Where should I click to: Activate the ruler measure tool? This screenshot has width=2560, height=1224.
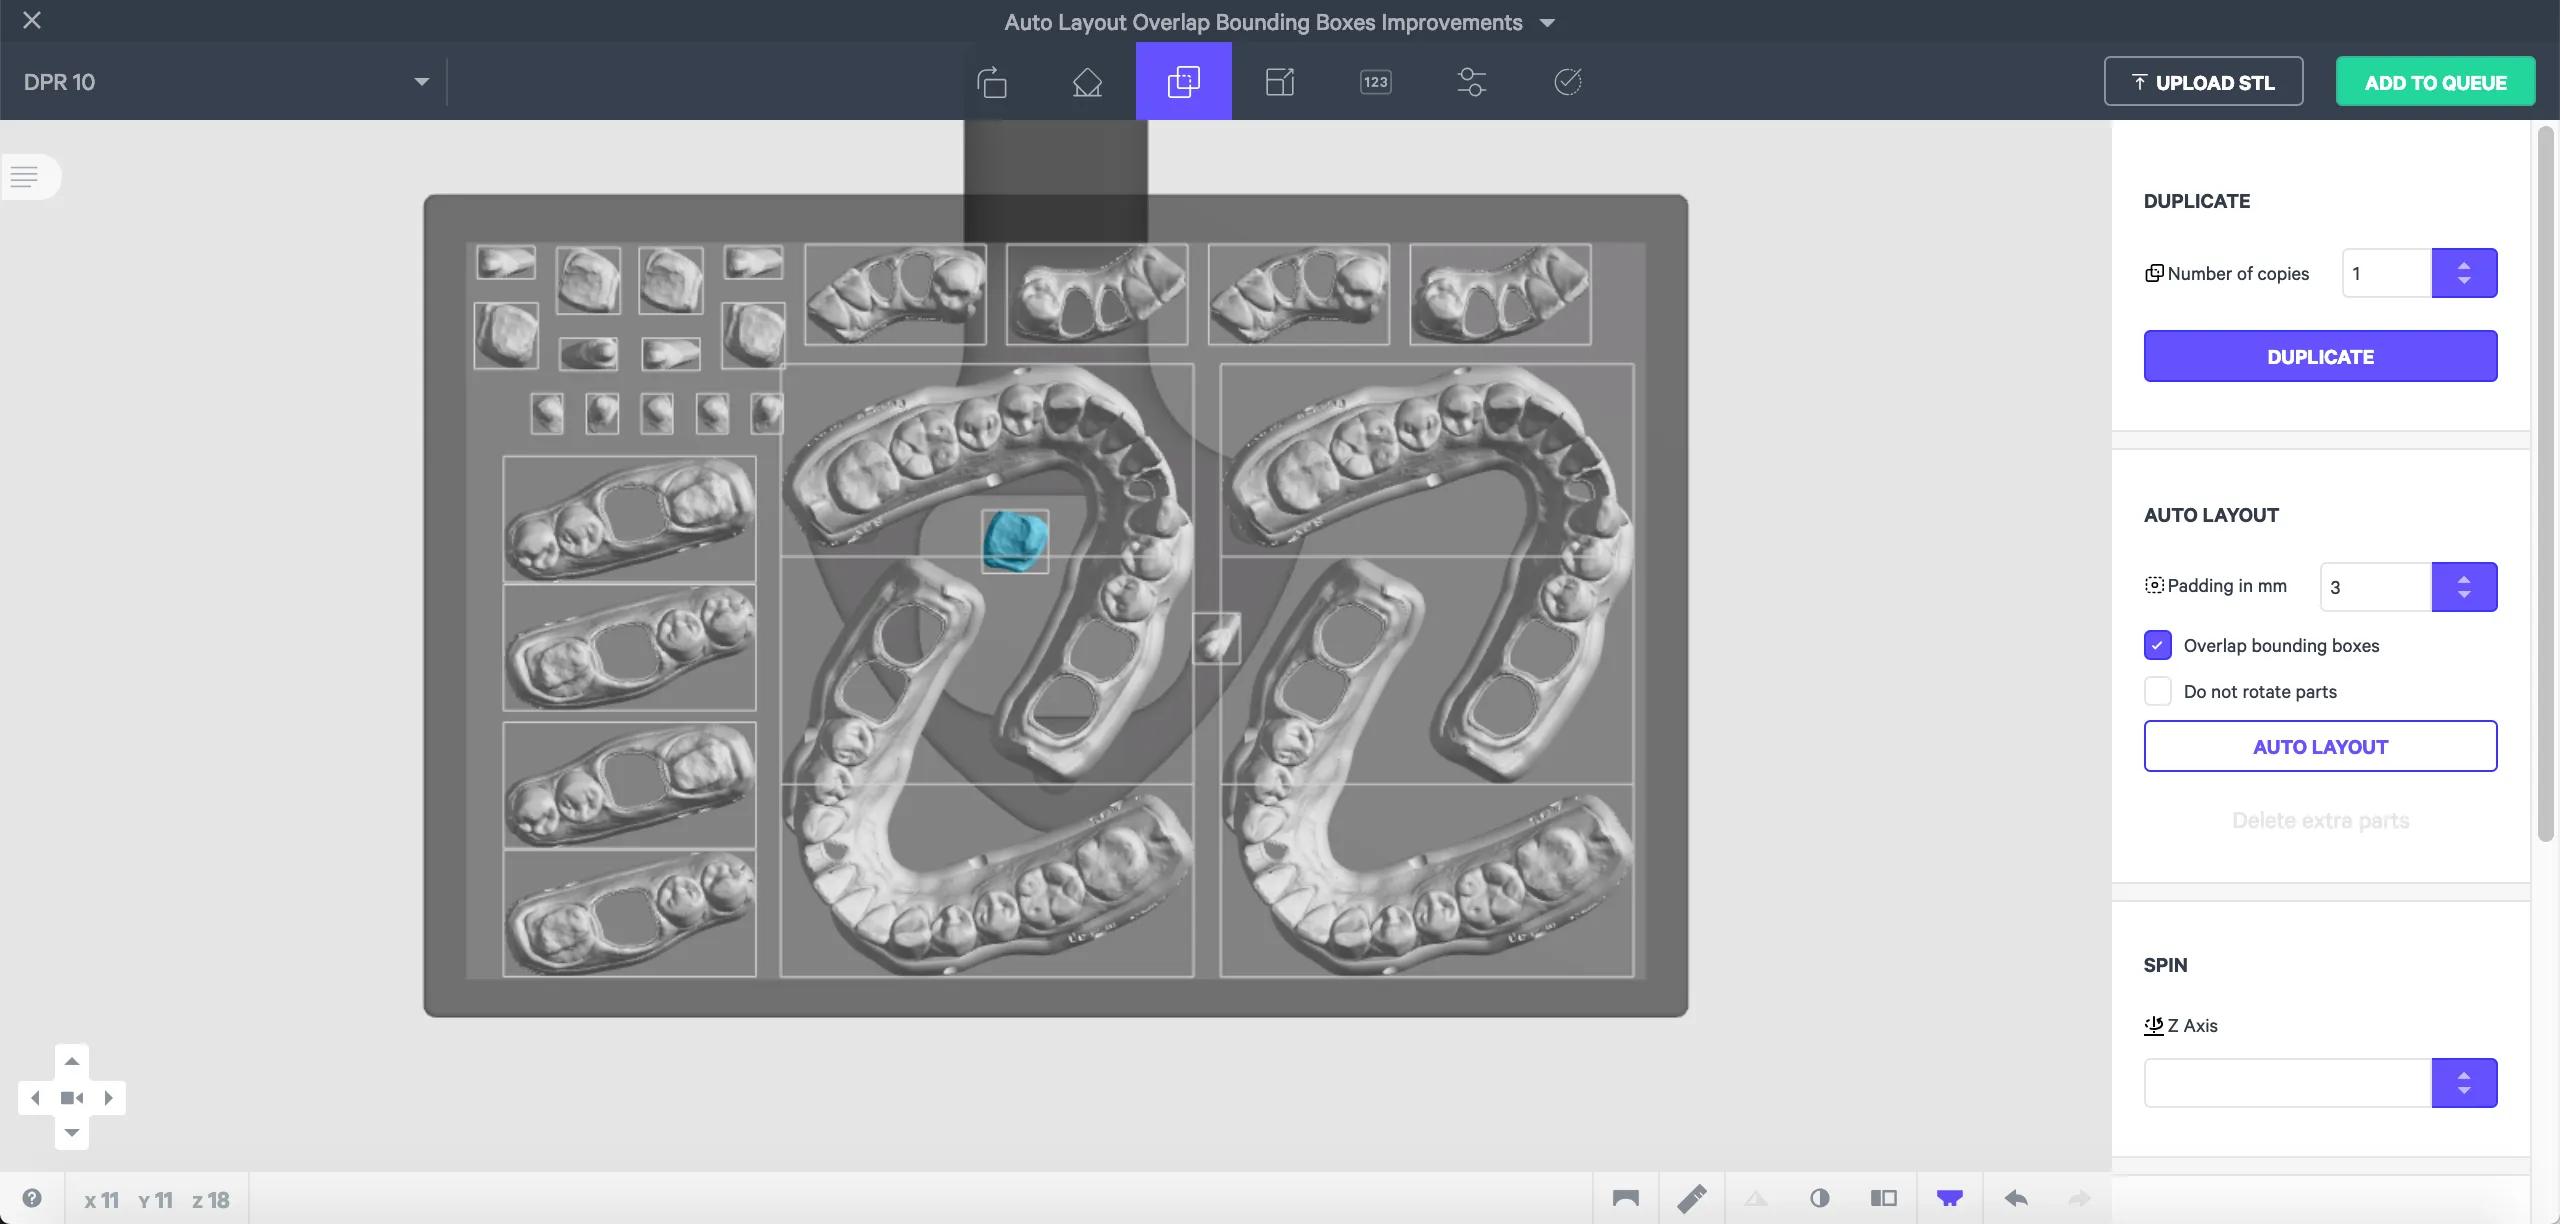point(1692,1198)
